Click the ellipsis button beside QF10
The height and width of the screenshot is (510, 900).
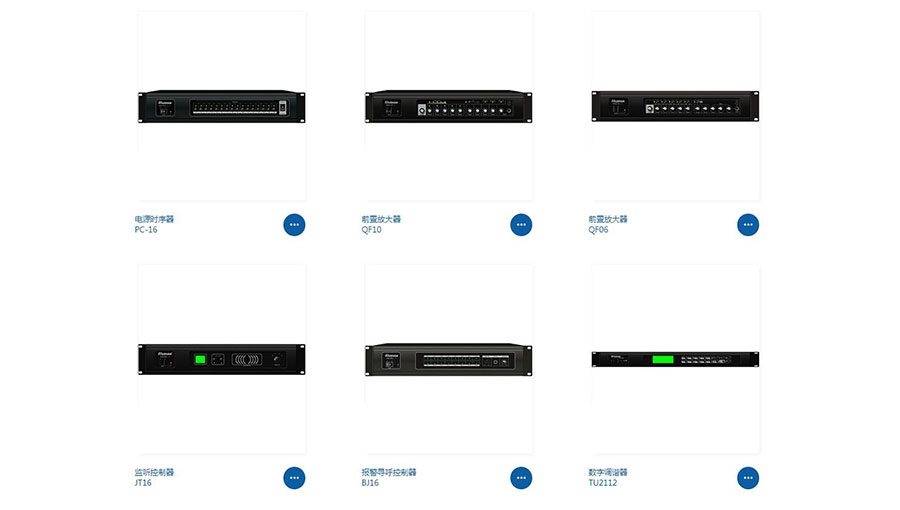point(521,225)
